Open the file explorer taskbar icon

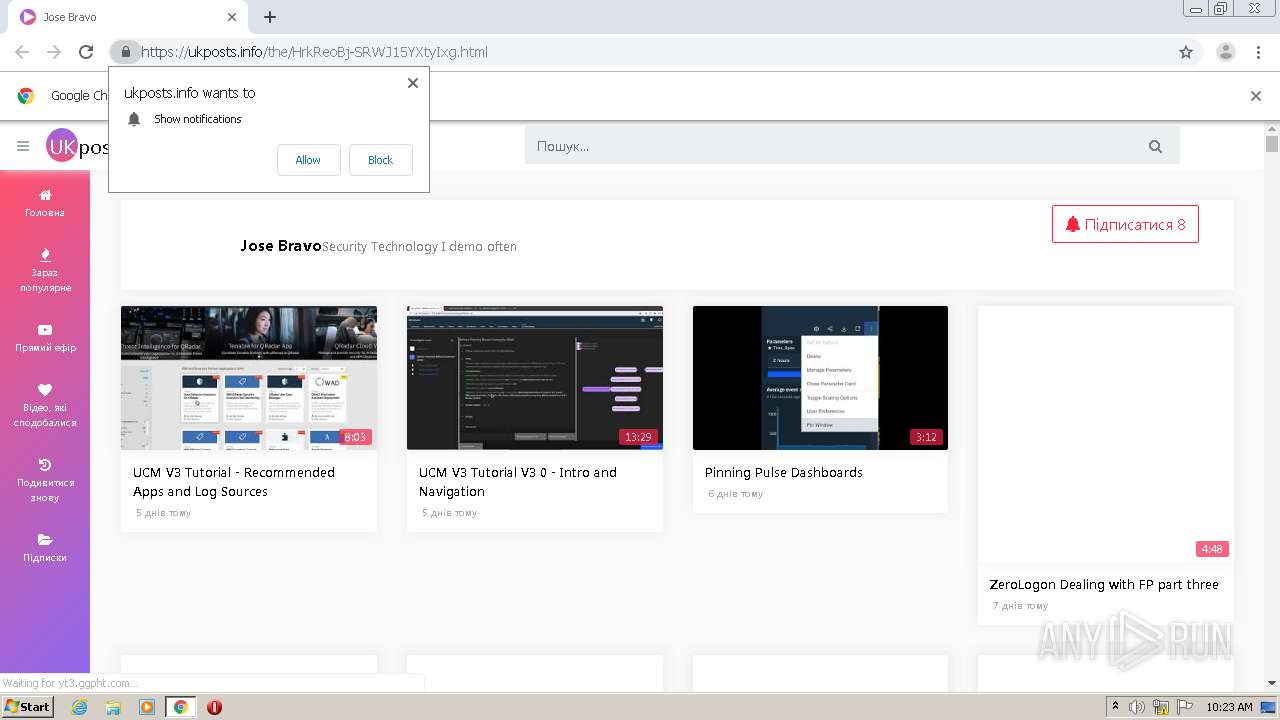pyautogui.click(x=113, y=707)
